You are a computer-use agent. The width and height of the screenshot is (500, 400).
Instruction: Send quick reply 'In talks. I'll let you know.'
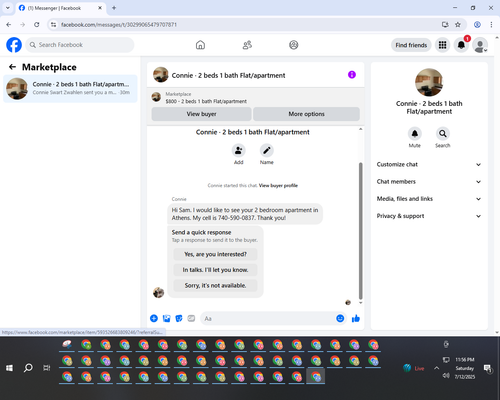pyautogui.click(x=215, y=270)
